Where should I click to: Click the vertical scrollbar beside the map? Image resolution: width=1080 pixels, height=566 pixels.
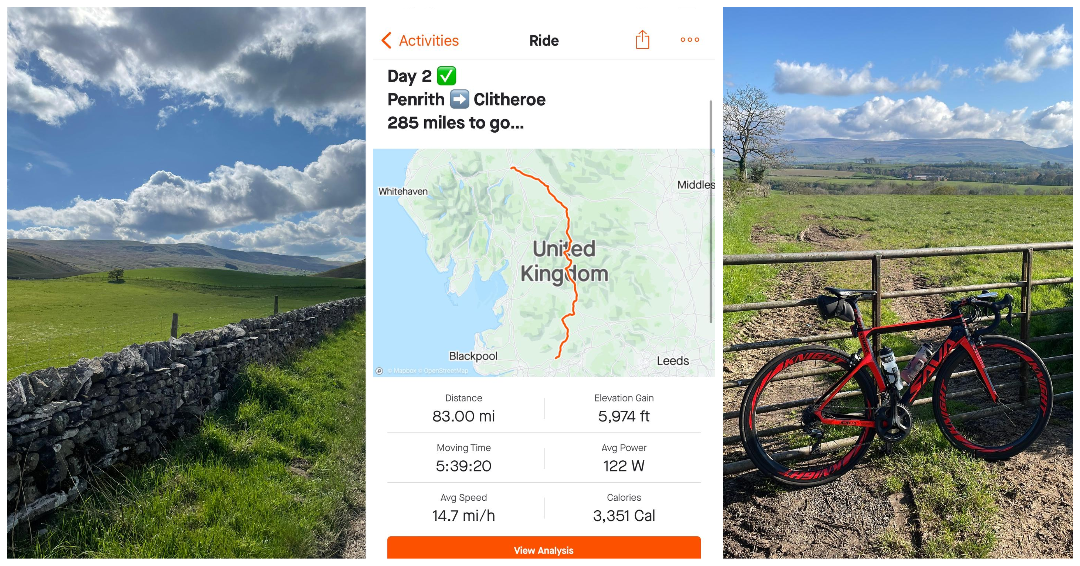711,211
